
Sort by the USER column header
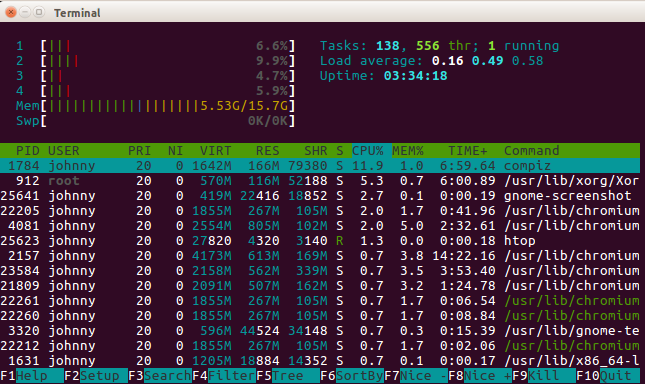(64, 151)
